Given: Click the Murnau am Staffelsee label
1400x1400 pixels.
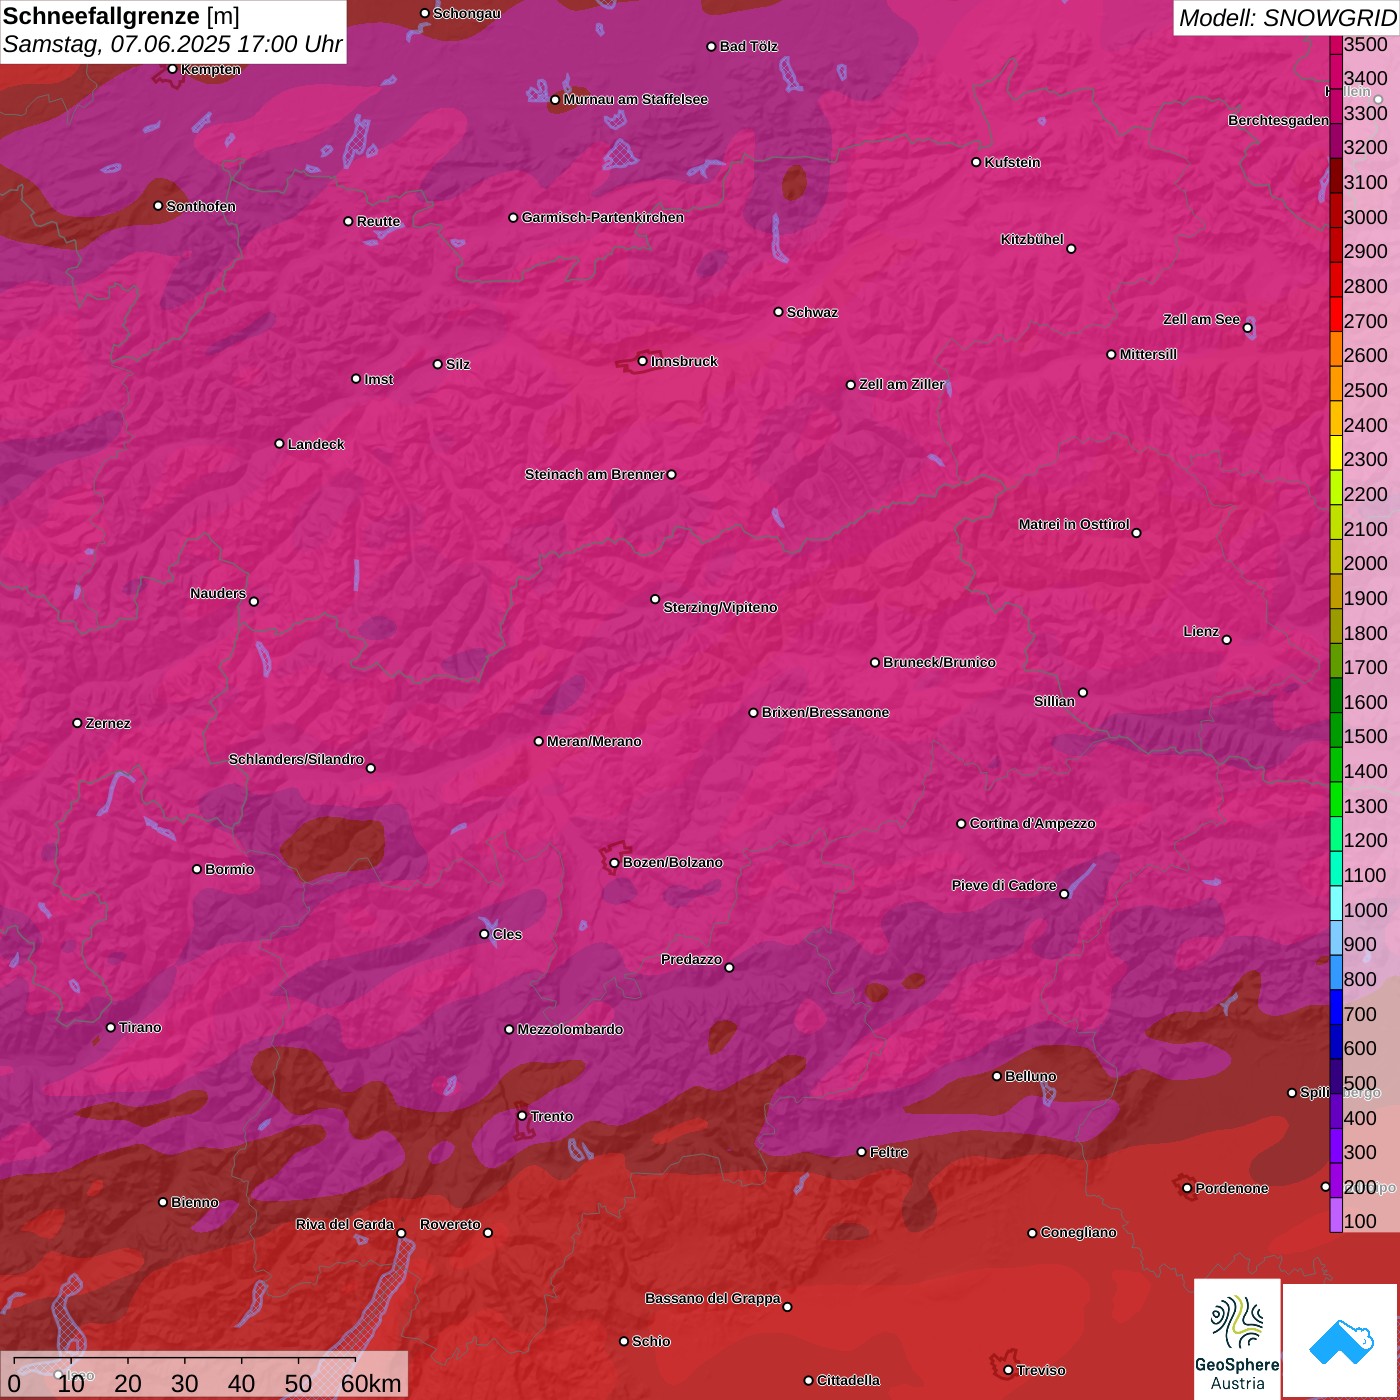Looking at the screenshot, I should tap(635, 99).
